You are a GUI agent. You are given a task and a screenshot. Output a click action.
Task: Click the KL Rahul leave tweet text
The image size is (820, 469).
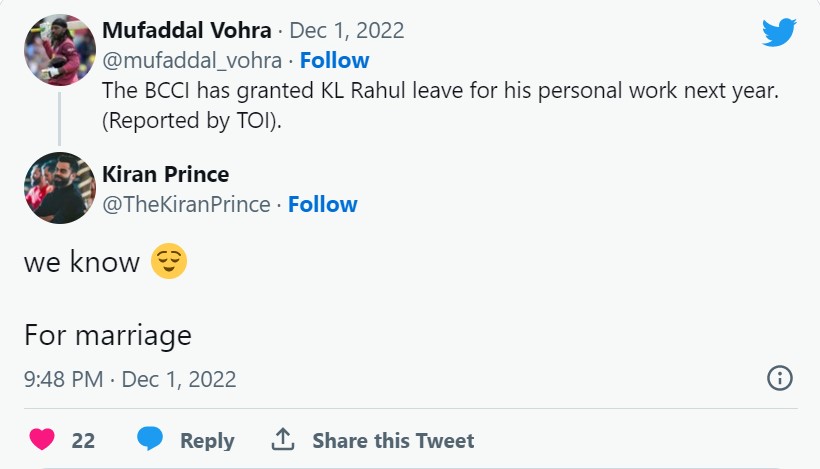point(440,90)
